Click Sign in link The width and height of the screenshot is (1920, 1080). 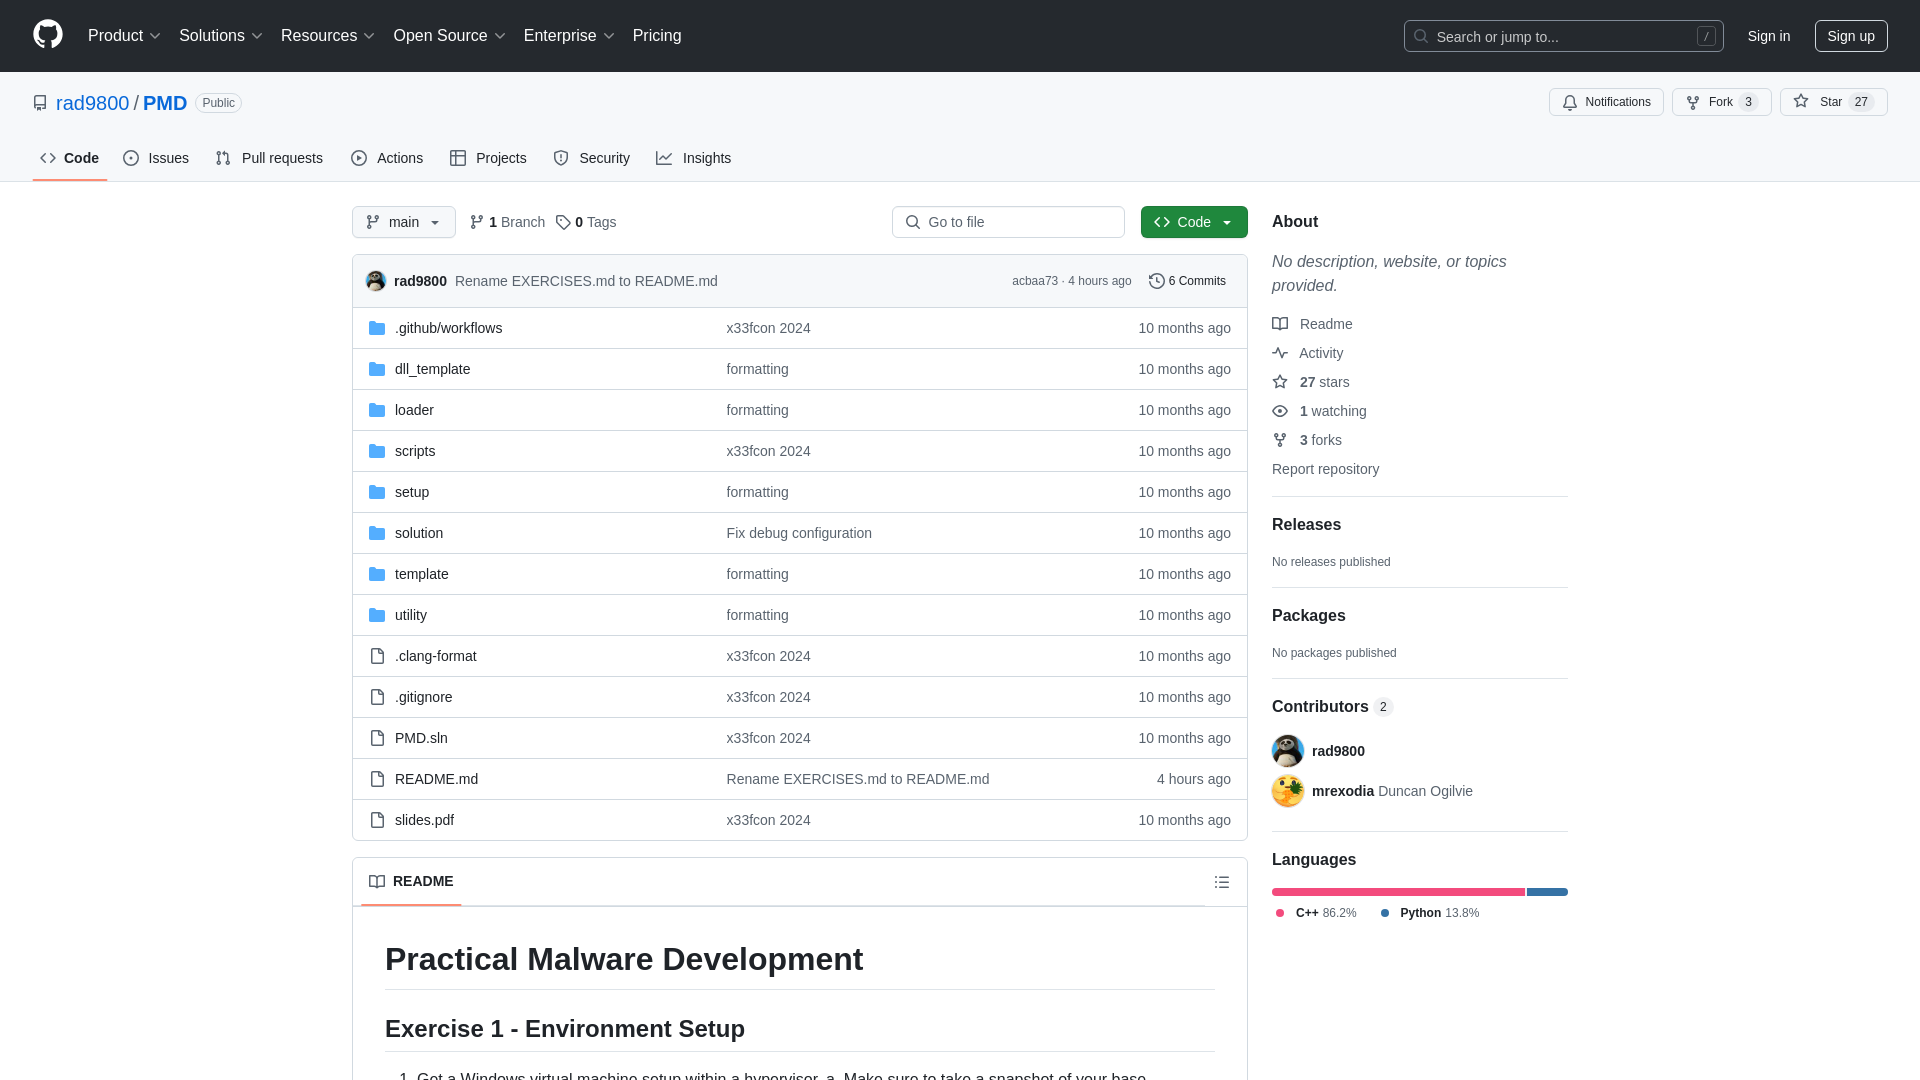[1769, 36]
